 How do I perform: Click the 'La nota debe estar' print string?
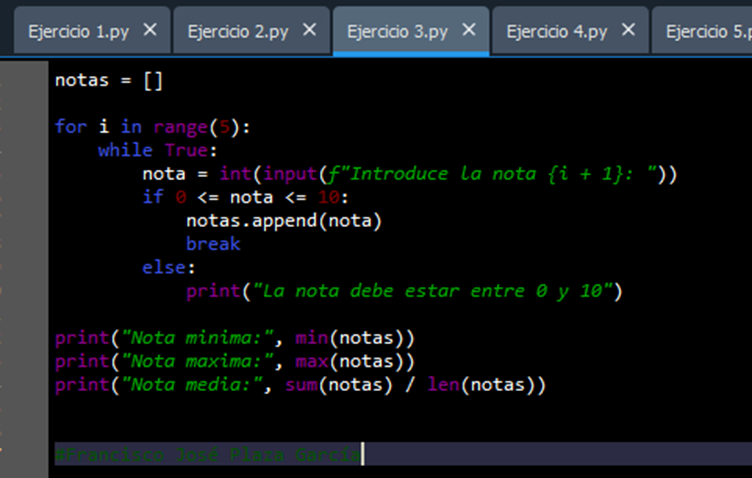(437, 291)
